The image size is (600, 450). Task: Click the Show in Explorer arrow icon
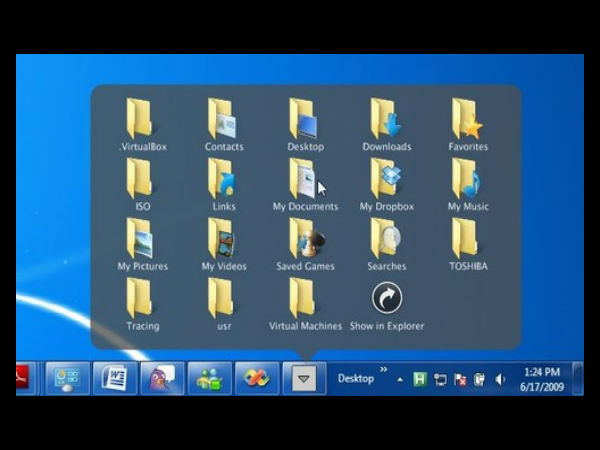(387, 298)
